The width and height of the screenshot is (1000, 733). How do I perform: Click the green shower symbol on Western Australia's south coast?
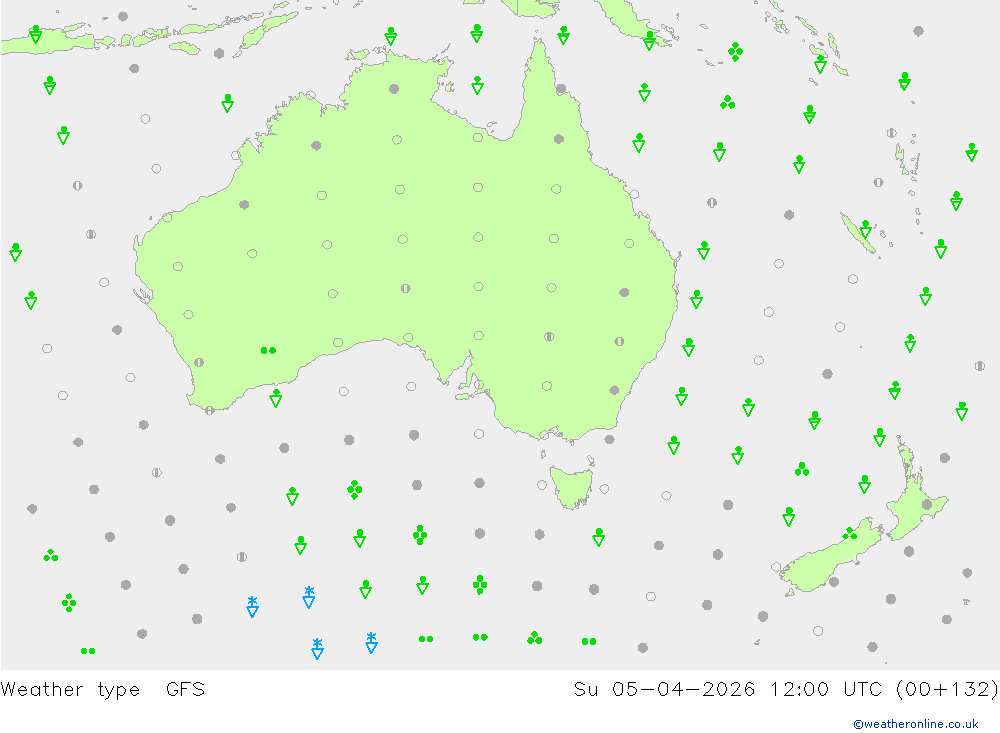276,398
